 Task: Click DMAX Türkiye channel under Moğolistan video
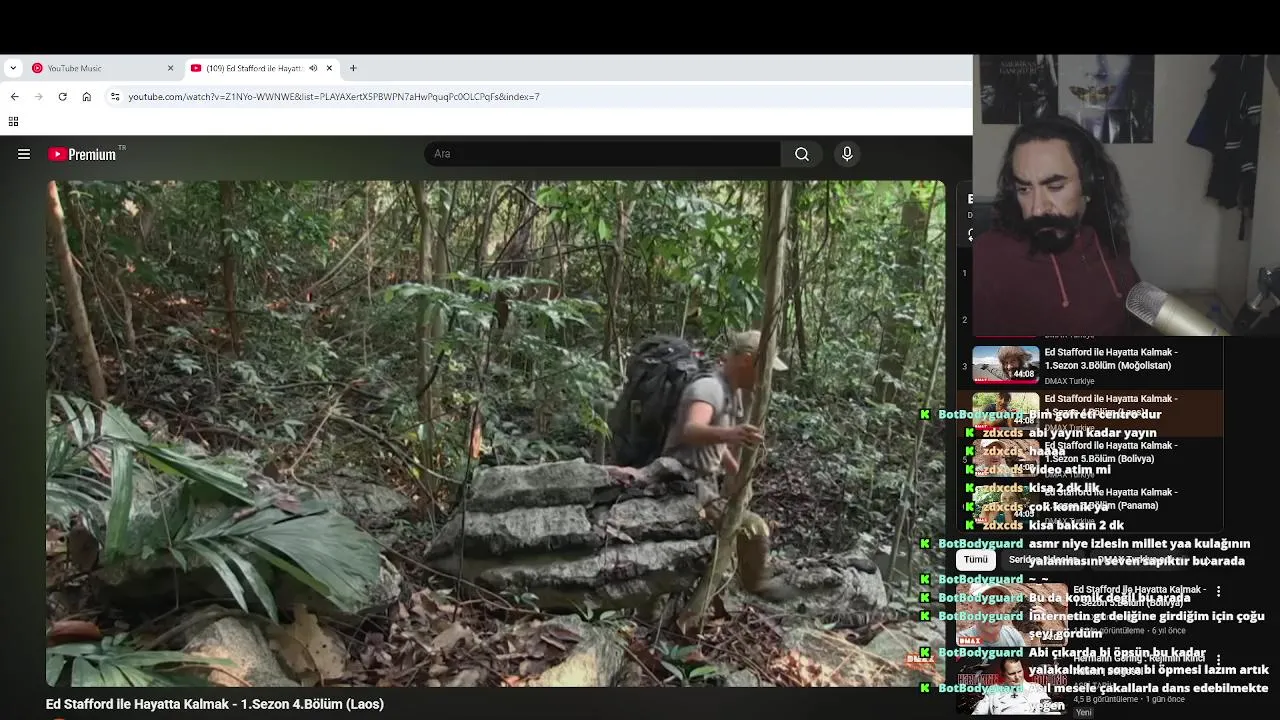click(x=1069, y=381)
